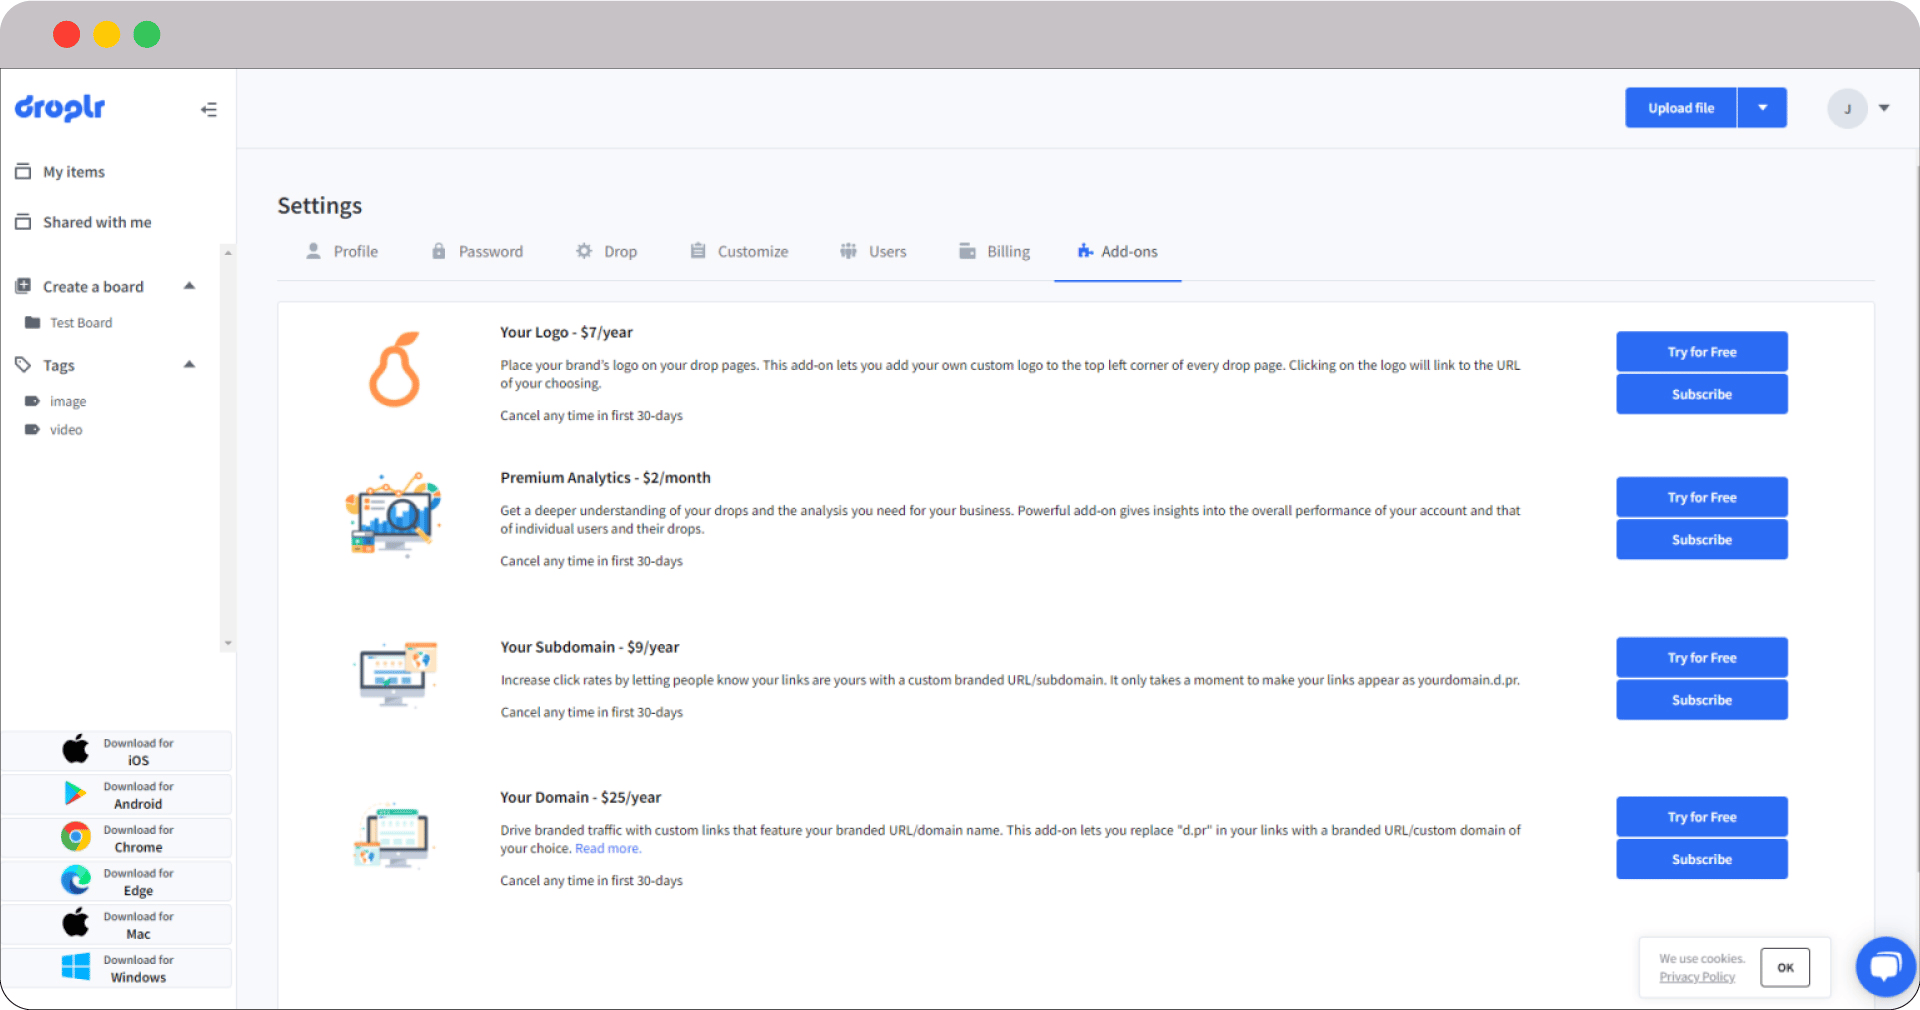Click the user avatar J icon
The width and height of the screenshot is (1920, 1010).
click(x=1846, y=108)
